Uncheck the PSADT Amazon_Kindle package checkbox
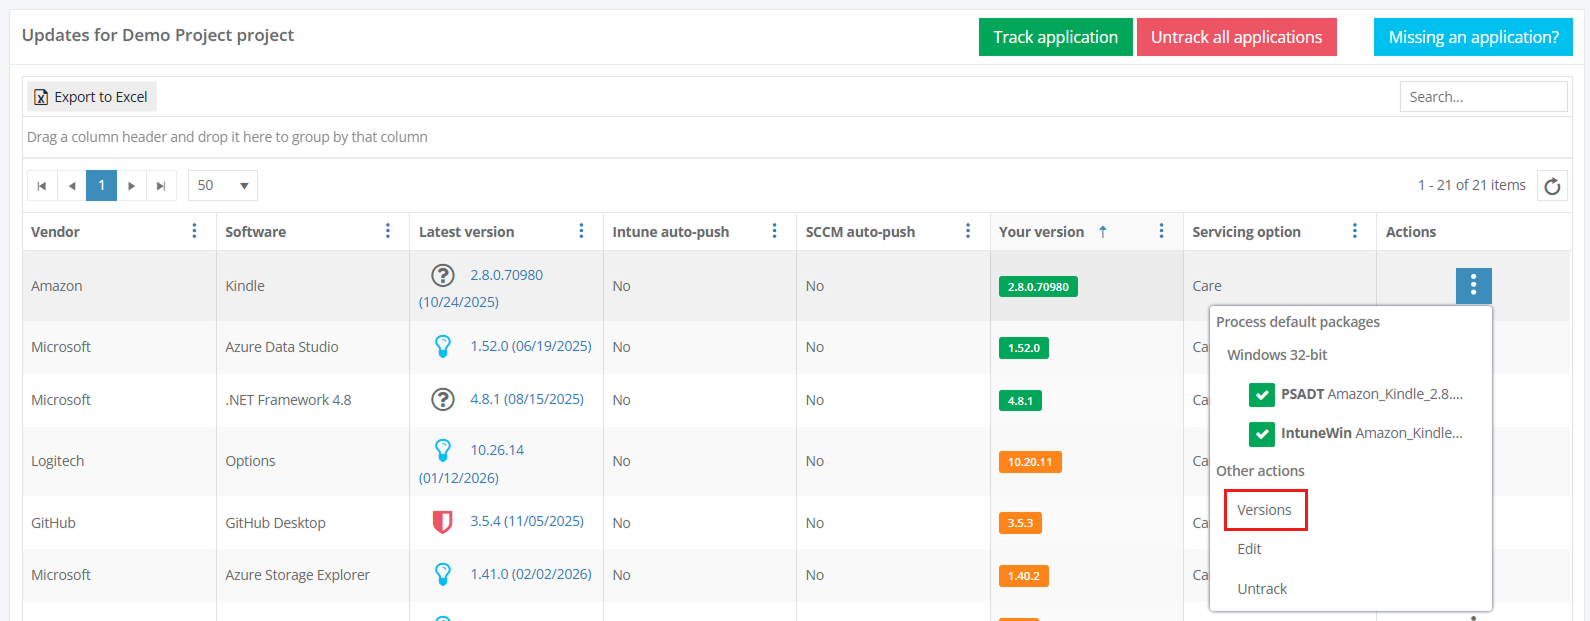 tap(1261, 394)
